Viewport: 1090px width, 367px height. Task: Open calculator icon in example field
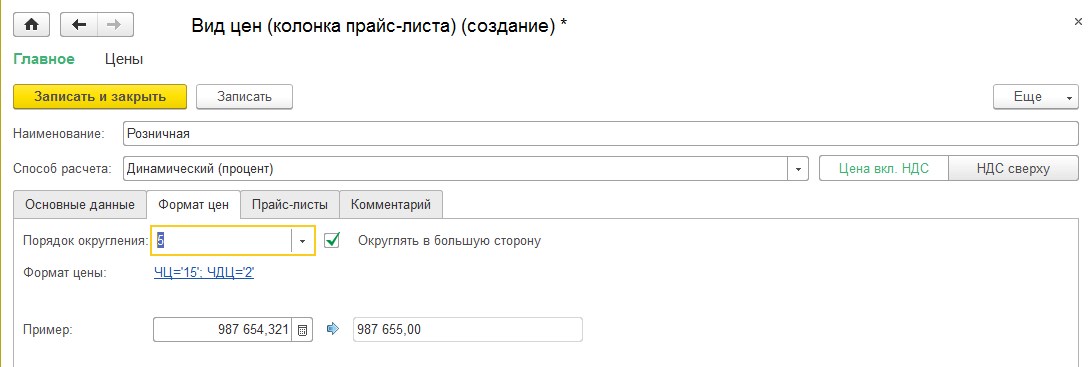(302, 330)
